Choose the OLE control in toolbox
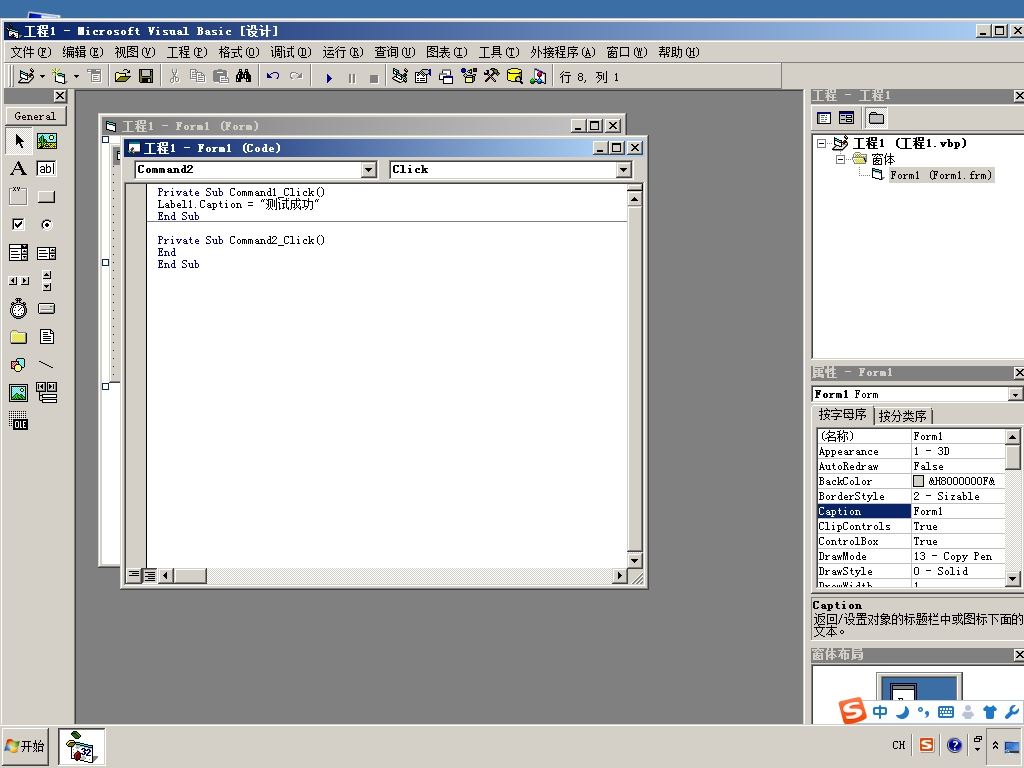The image size is (1024, 768). tap(18, 421)
